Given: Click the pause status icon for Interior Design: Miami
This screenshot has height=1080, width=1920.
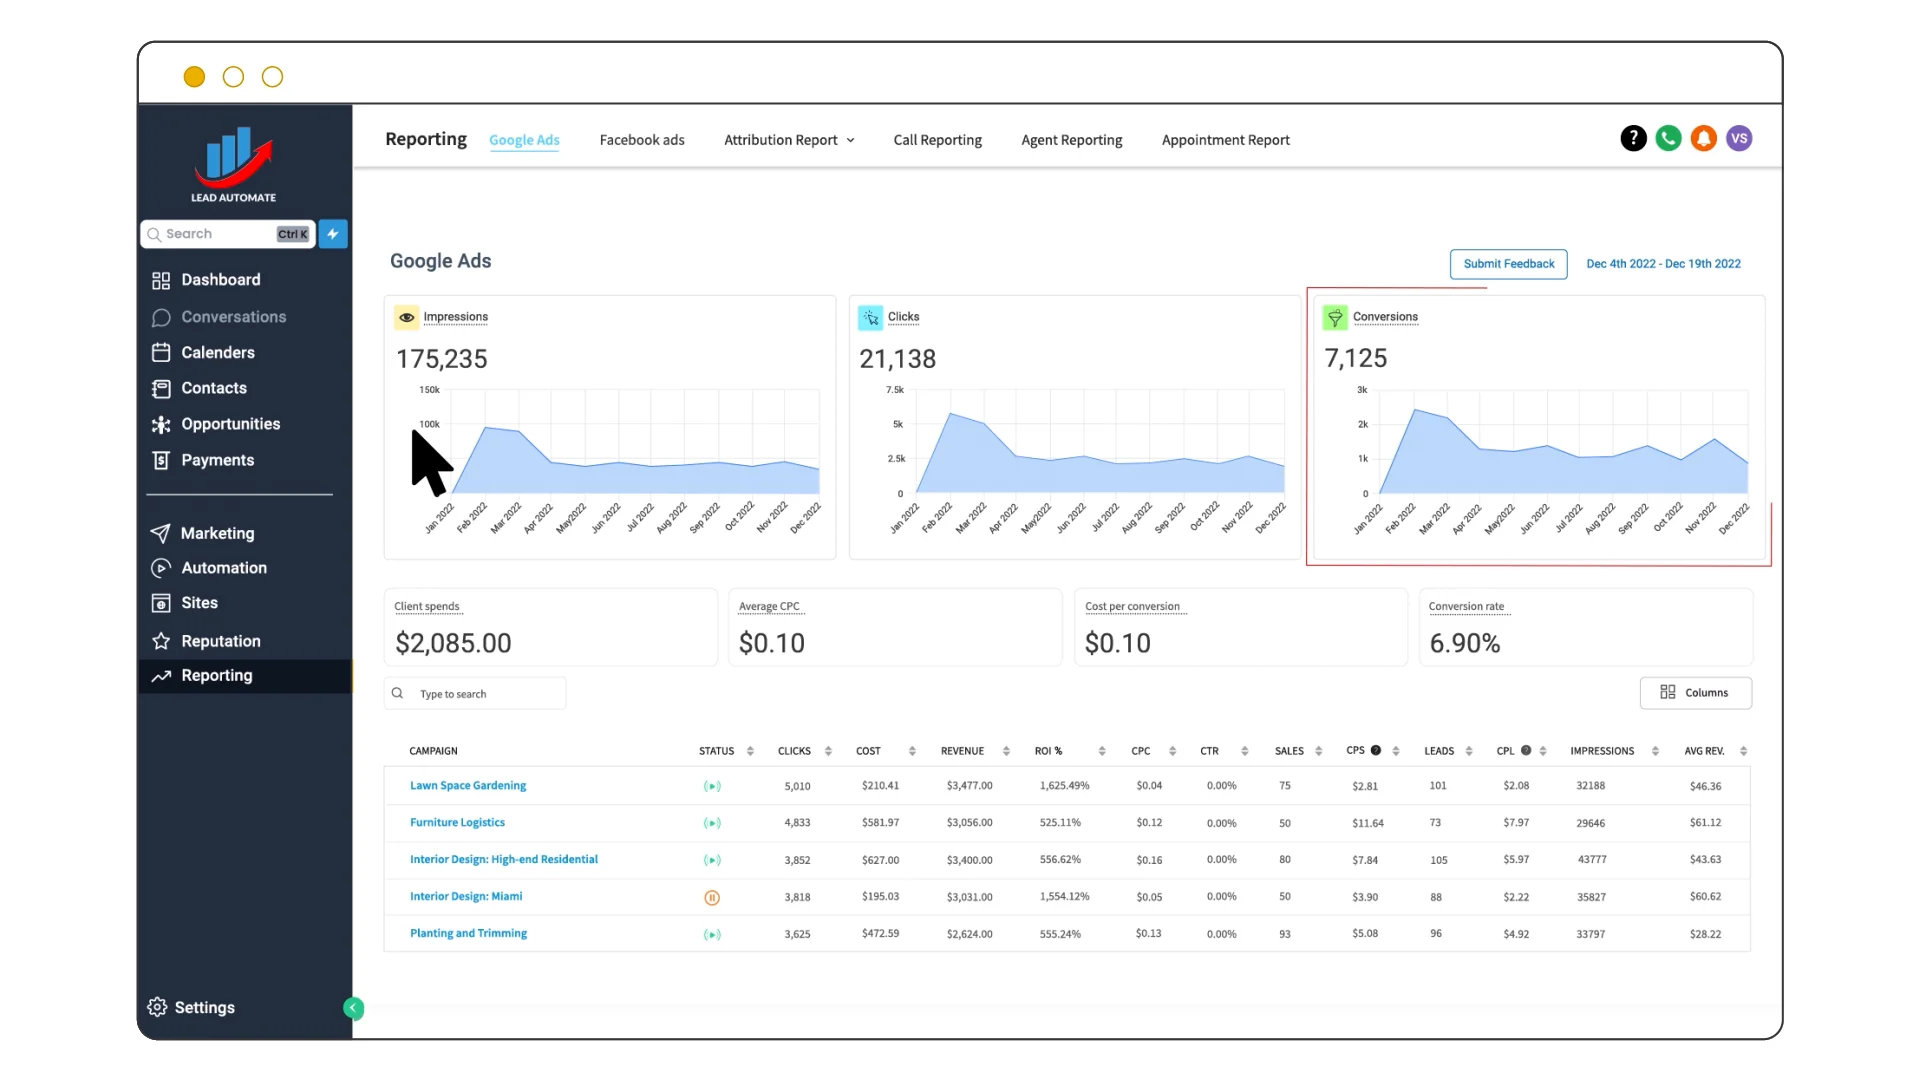Looking at the screenshot, I should click(x=712, y=897).
